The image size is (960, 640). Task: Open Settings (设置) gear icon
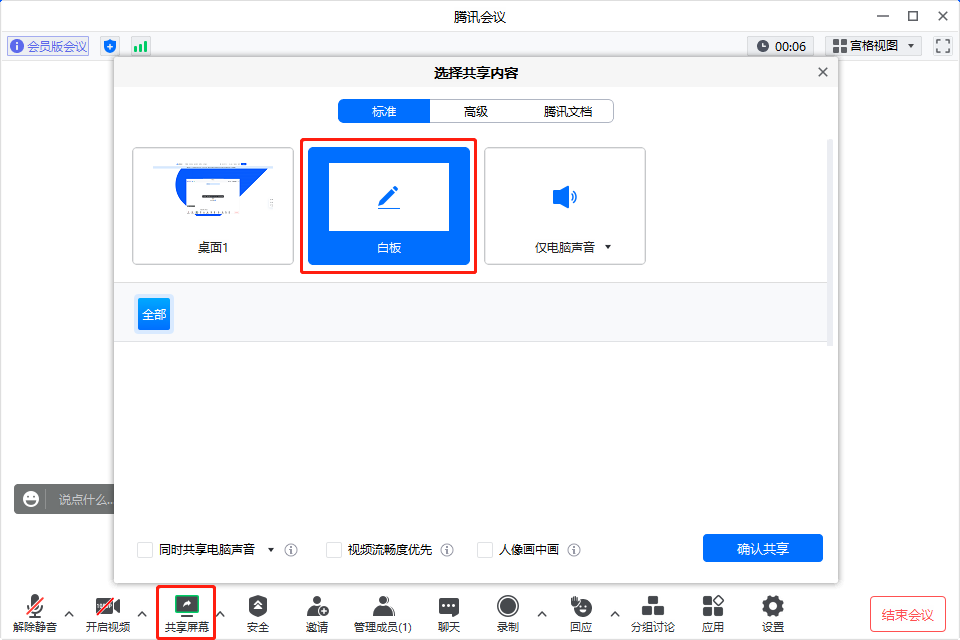click(773, 606)
